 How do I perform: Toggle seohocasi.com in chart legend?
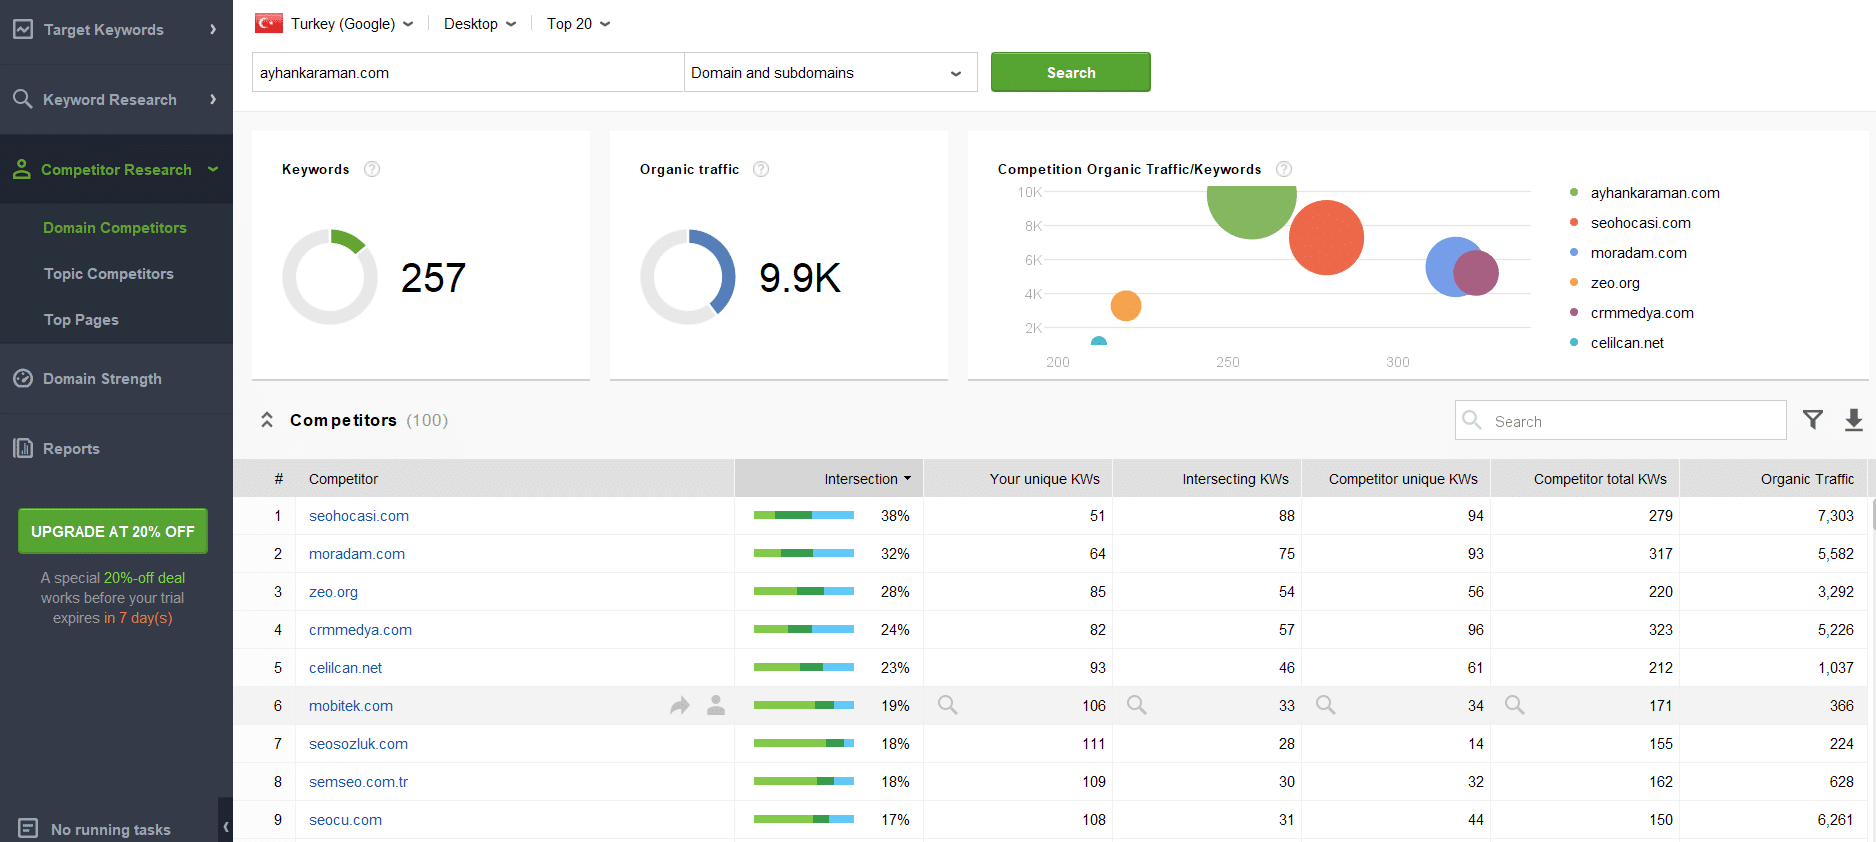tap(1630, 223)
